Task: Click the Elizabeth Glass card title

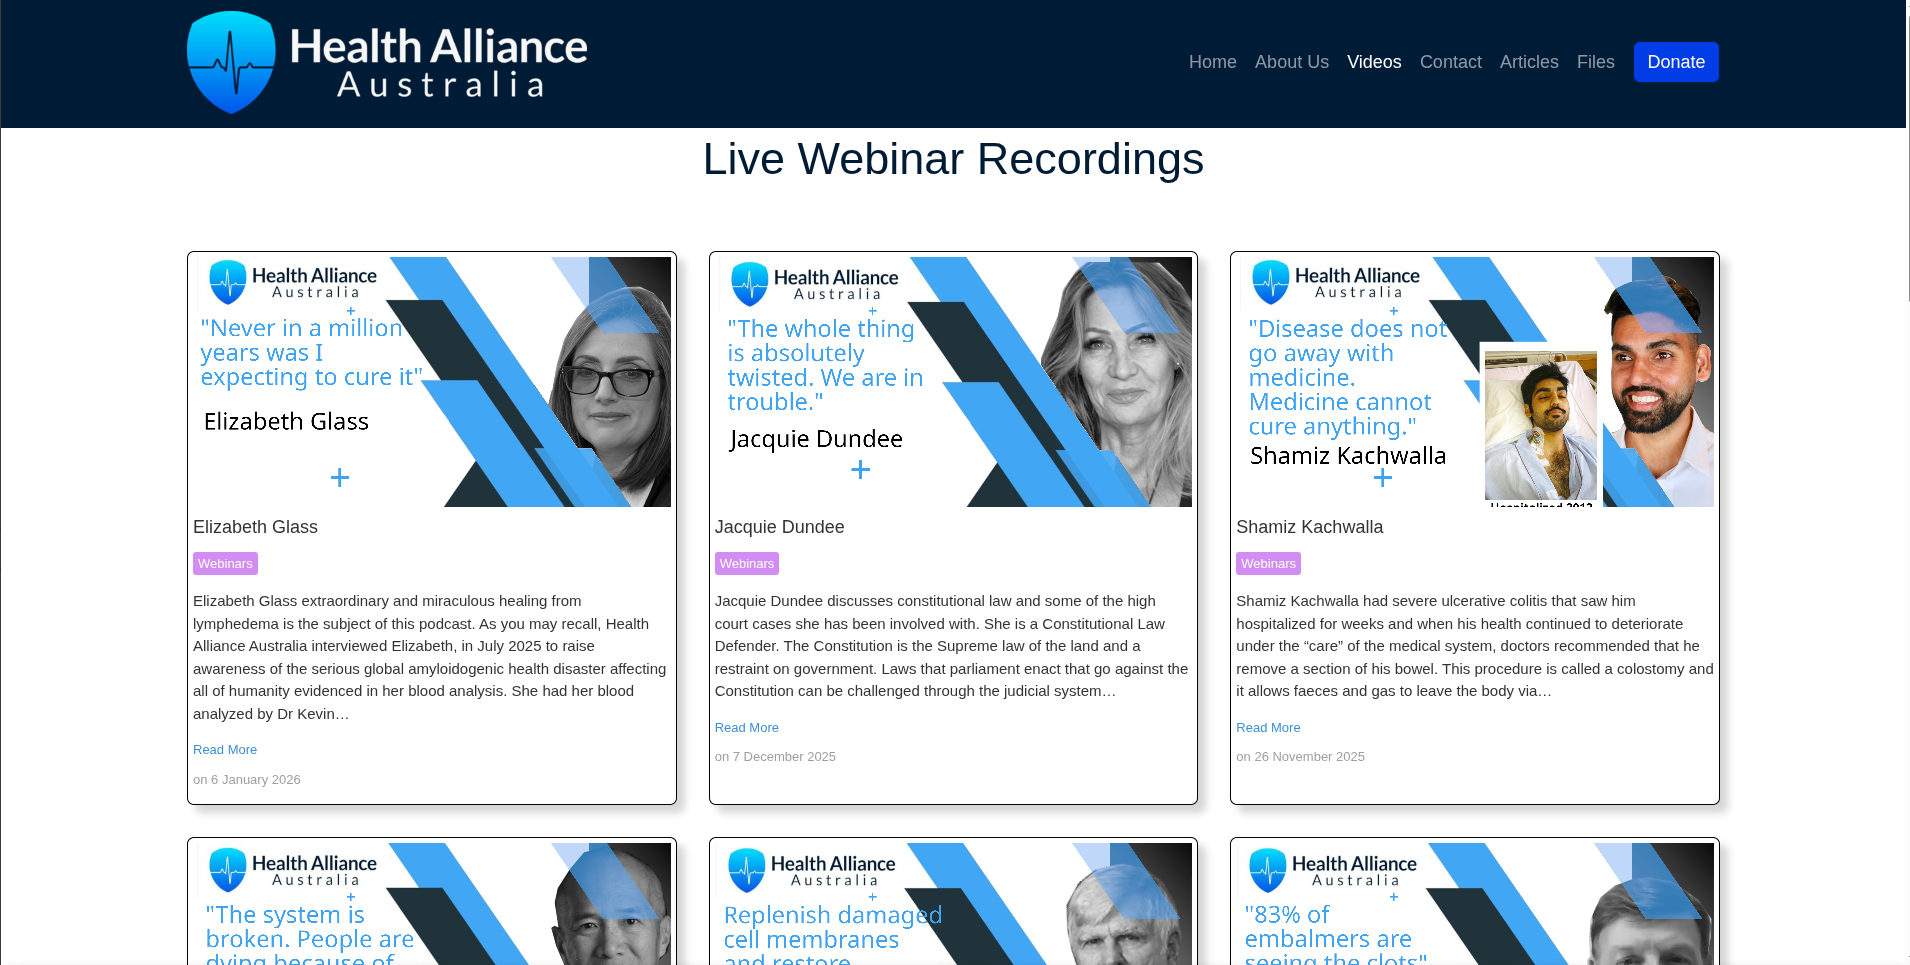Action: point(255,527)
